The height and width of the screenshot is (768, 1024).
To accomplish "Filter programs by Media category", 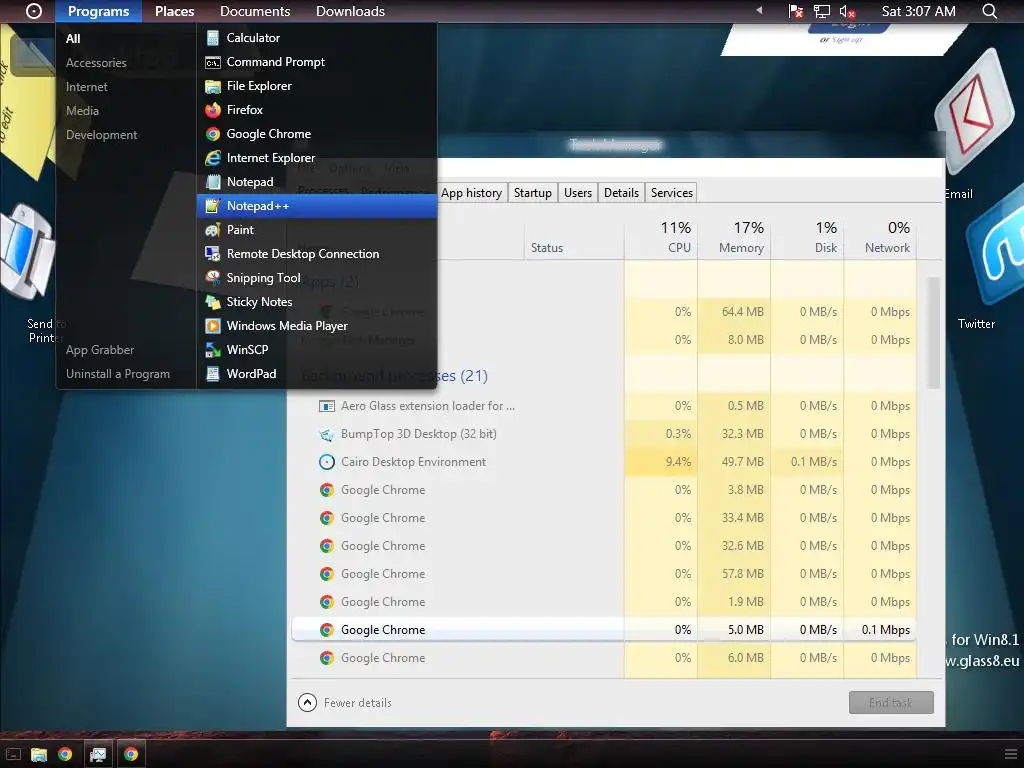I will (x=82, y=111).
